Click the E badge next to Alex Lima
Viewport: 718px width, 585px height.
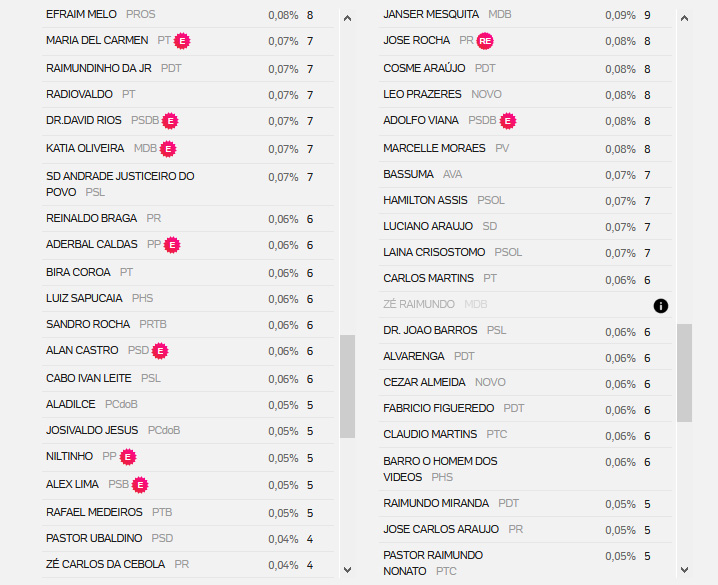click(x=140, y=485)
